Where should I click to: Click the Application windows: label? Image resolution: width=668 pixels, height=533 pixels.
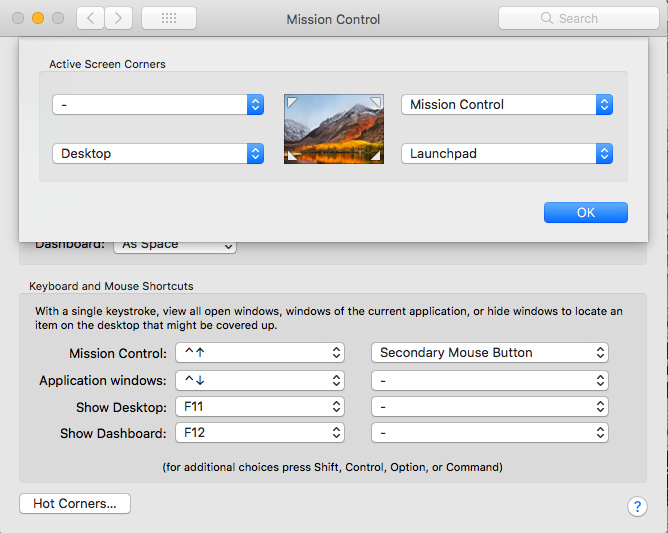click(x=103, y=380)
